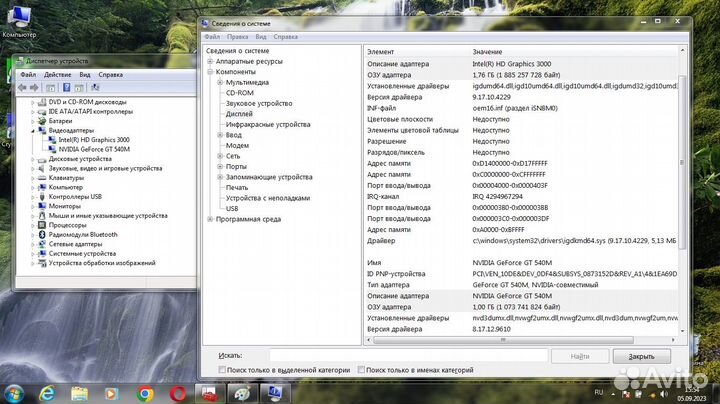Click the RU language indicator in tray
The height and width of the screenshot is (404, 720).
pos(598,393)
